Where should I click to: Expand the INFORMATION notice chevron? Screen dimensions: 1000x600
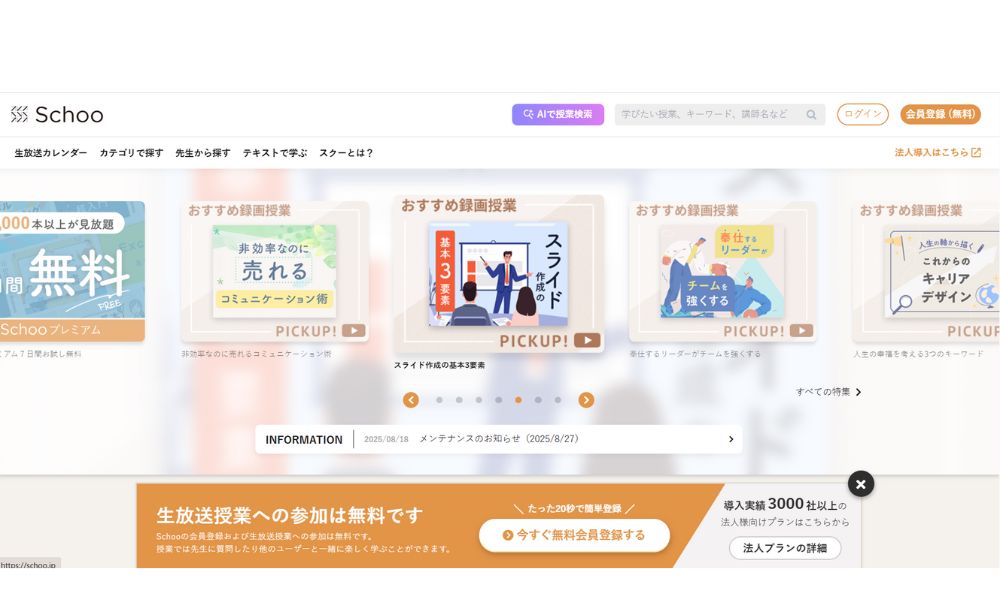[x=731, y=439]
